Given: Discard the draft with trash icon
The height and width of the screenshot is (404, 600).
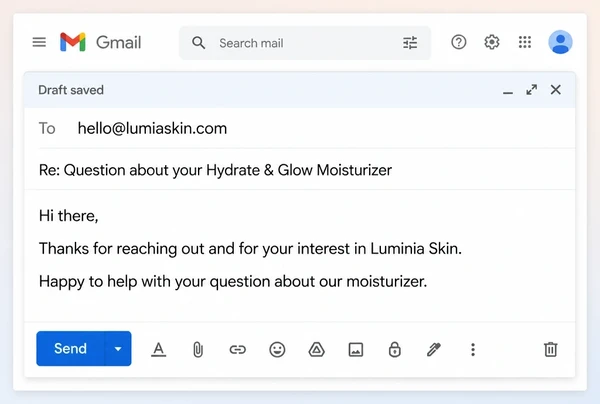Looking at the screenshot, I should point(551,350).
